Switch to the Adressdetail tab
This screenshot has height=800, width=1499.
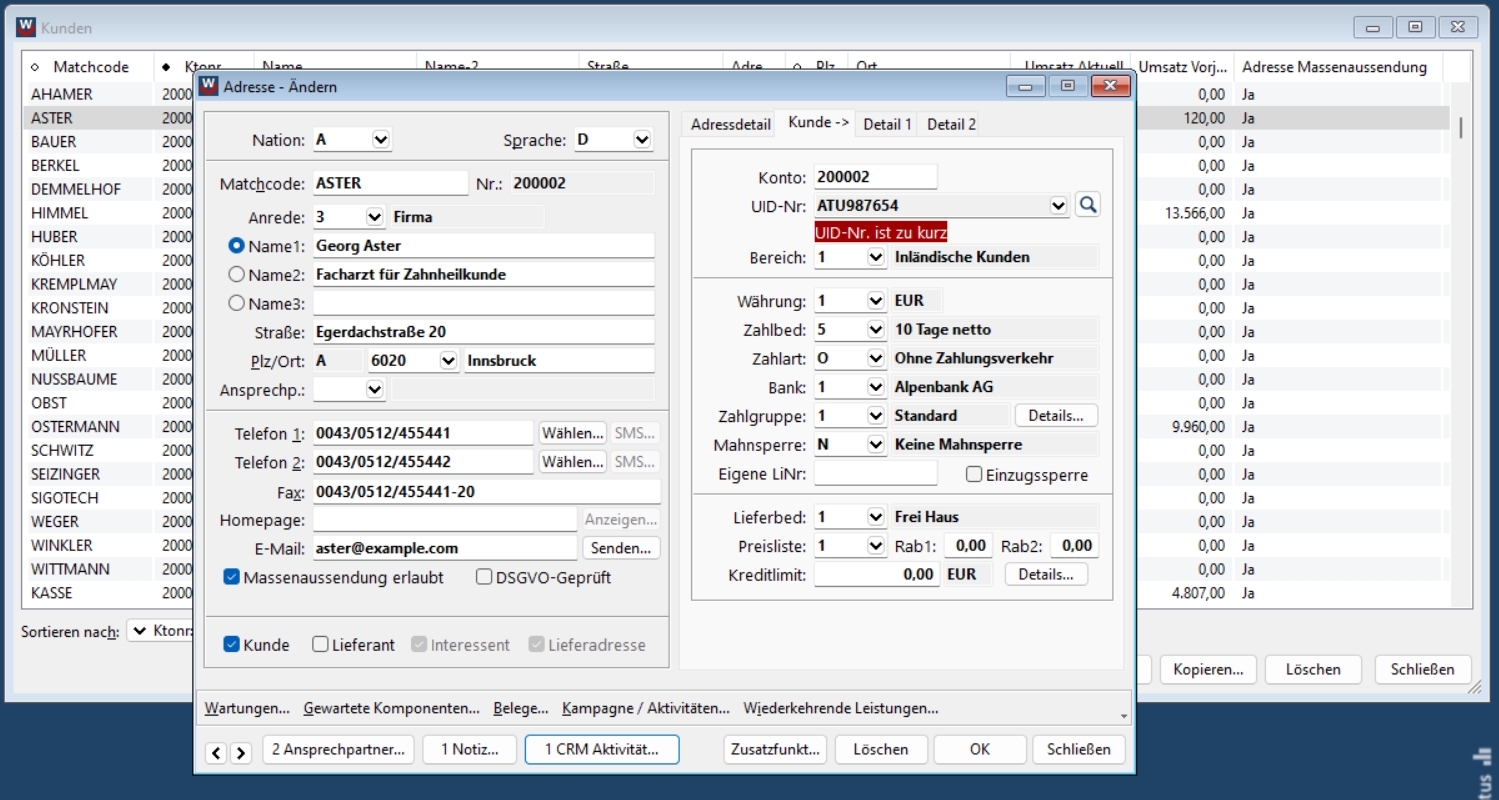731,124
